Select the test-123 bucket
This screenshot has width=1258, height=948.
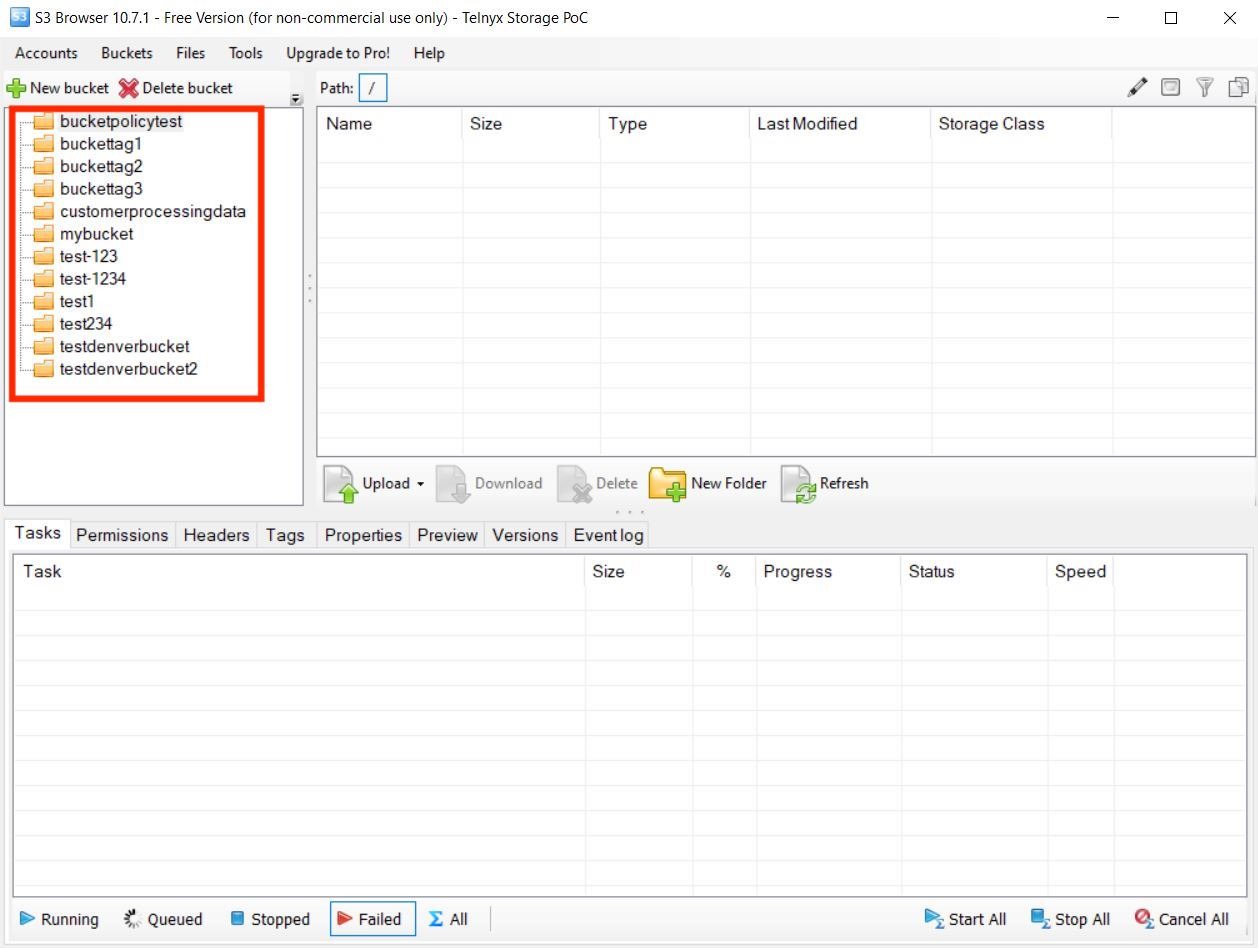(x=88, y=256)
